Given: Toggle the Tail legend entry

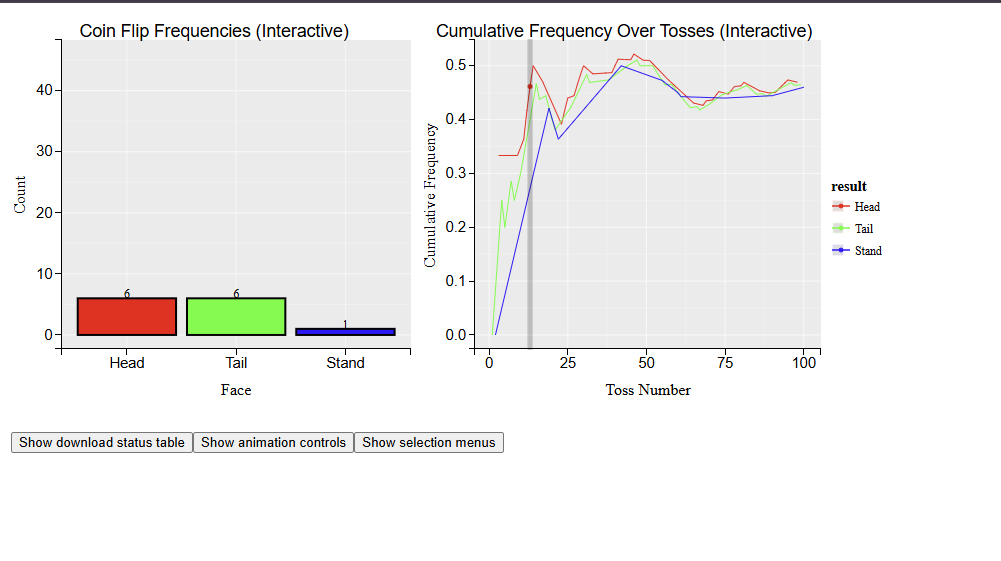Looking at the screenshot, I should (863, 229).
